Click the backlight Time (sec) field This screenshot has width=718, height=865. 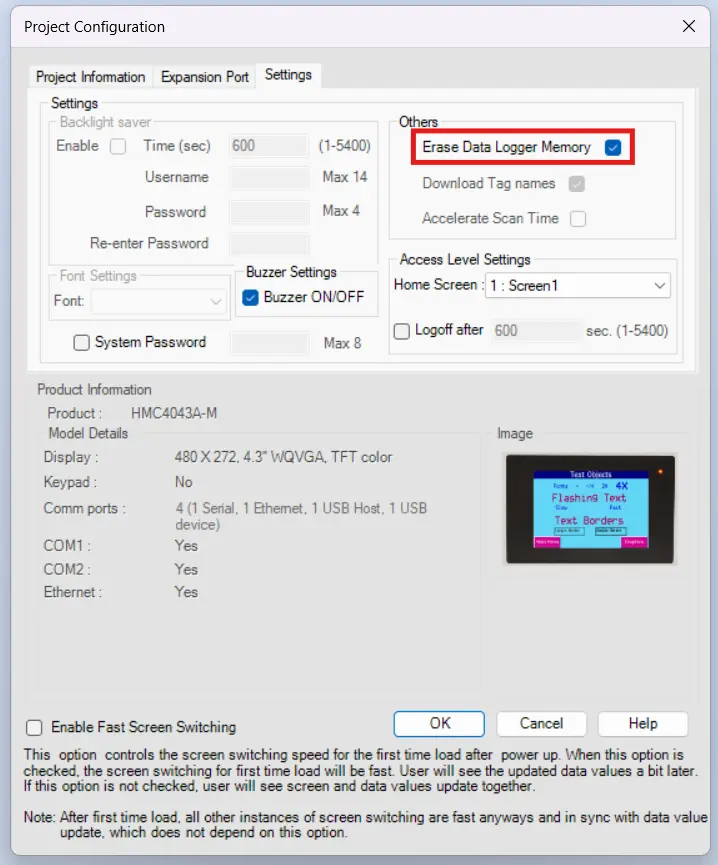[269, 146]
